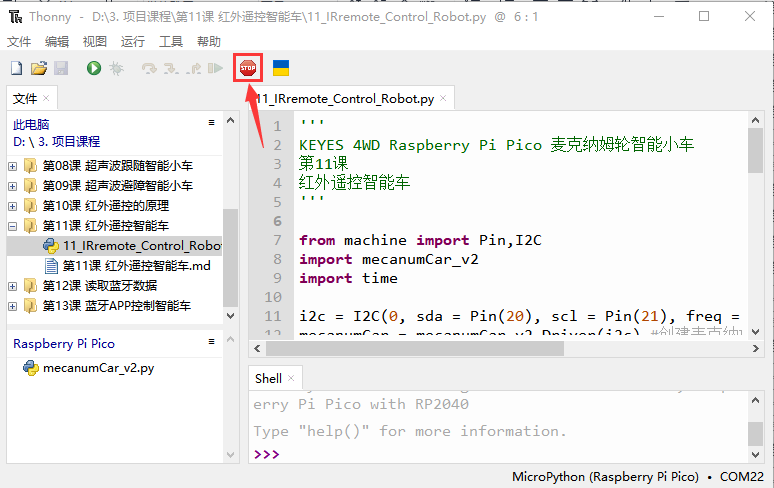Image resolution: width=774 pixels, height=488 pixels.
Task: Click comment text 红外遥控智能车 in editor
Action: (354, 183)
